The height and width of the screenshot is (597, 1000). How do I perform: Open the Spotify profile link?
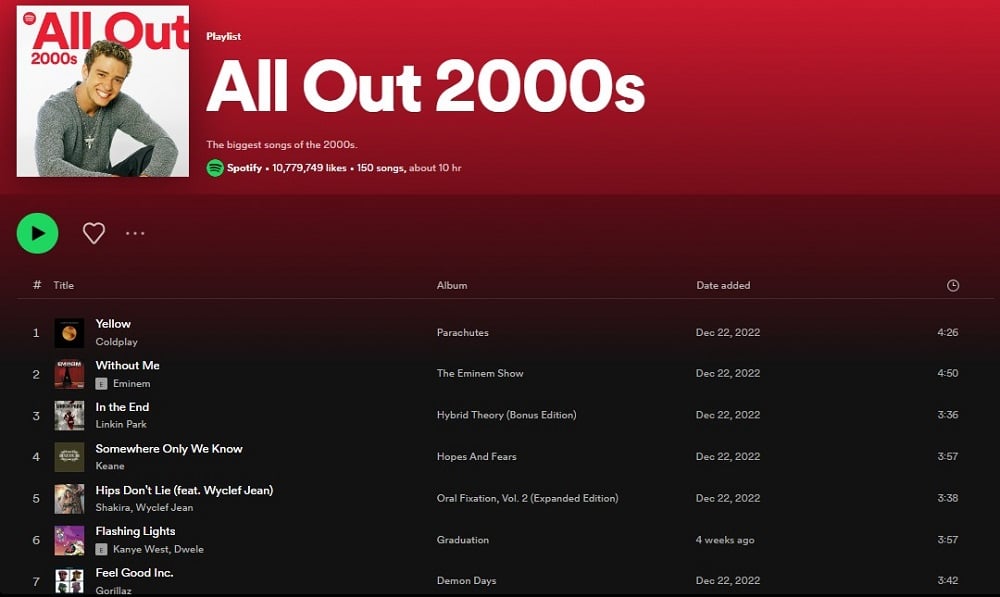coord(244,168)
